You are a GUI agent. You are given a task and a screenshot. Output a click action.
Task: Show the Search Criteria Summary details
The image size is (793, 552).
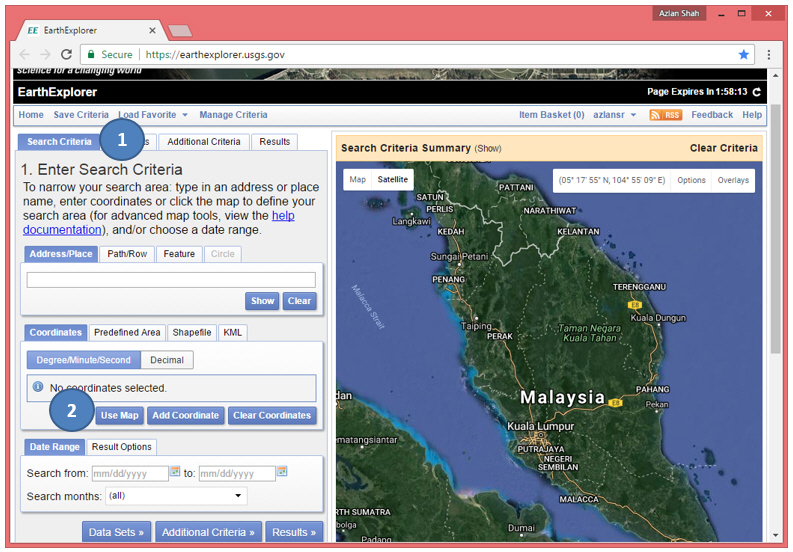point(488,148)
